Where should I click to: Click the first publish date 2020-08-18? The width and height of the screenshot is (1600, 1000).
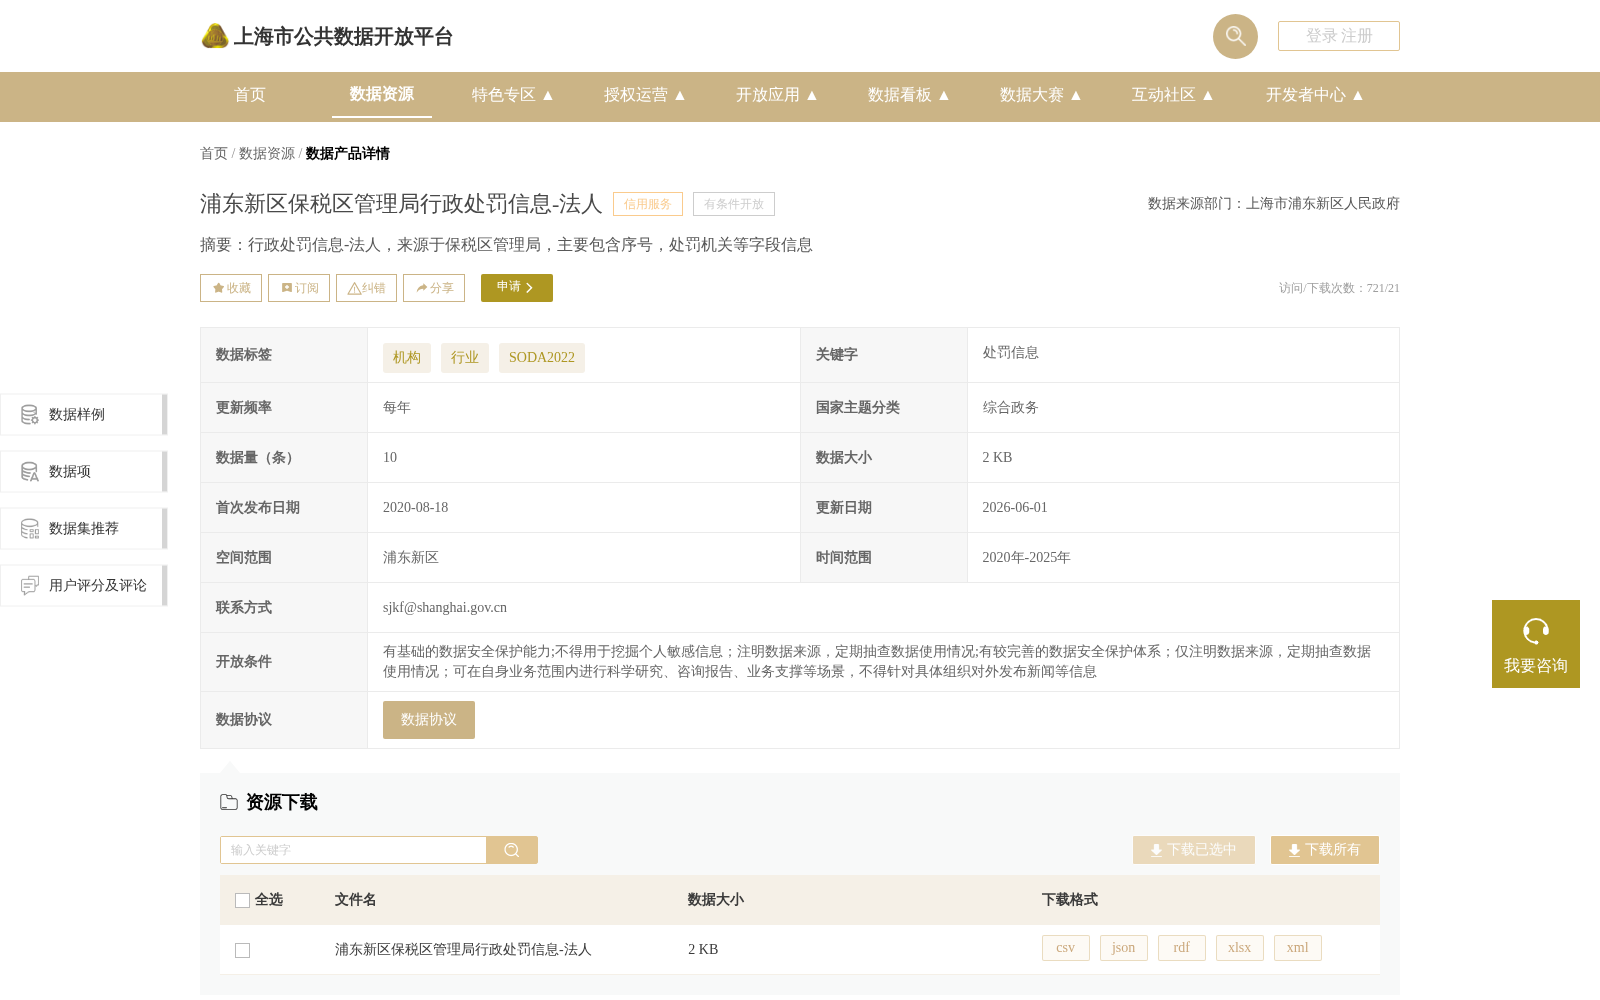click(x=416, y=508)
